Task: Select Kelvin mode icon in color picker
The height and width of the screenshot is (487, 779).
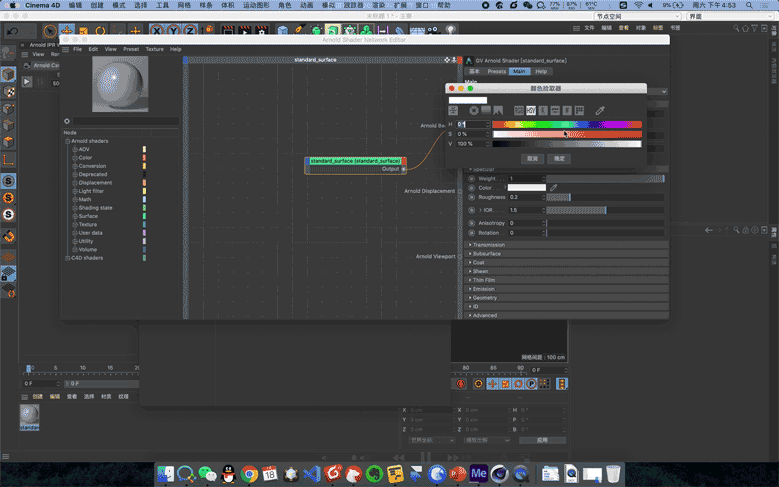Action: point(543,110)
